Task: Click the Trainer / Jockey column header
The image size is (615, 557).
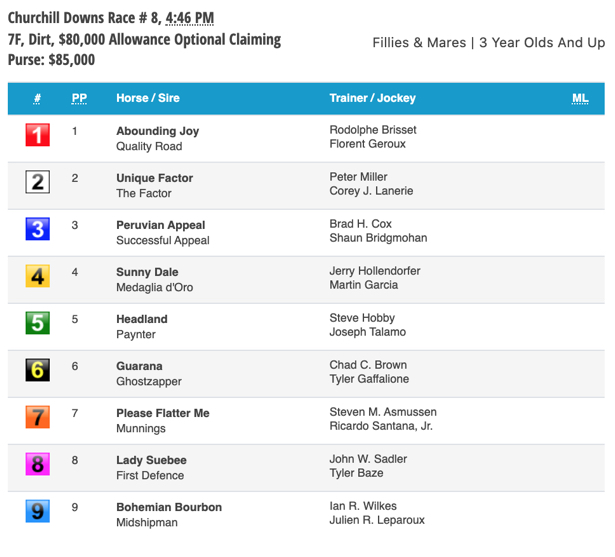Action: pyautogui.click(x=373, y=98)
